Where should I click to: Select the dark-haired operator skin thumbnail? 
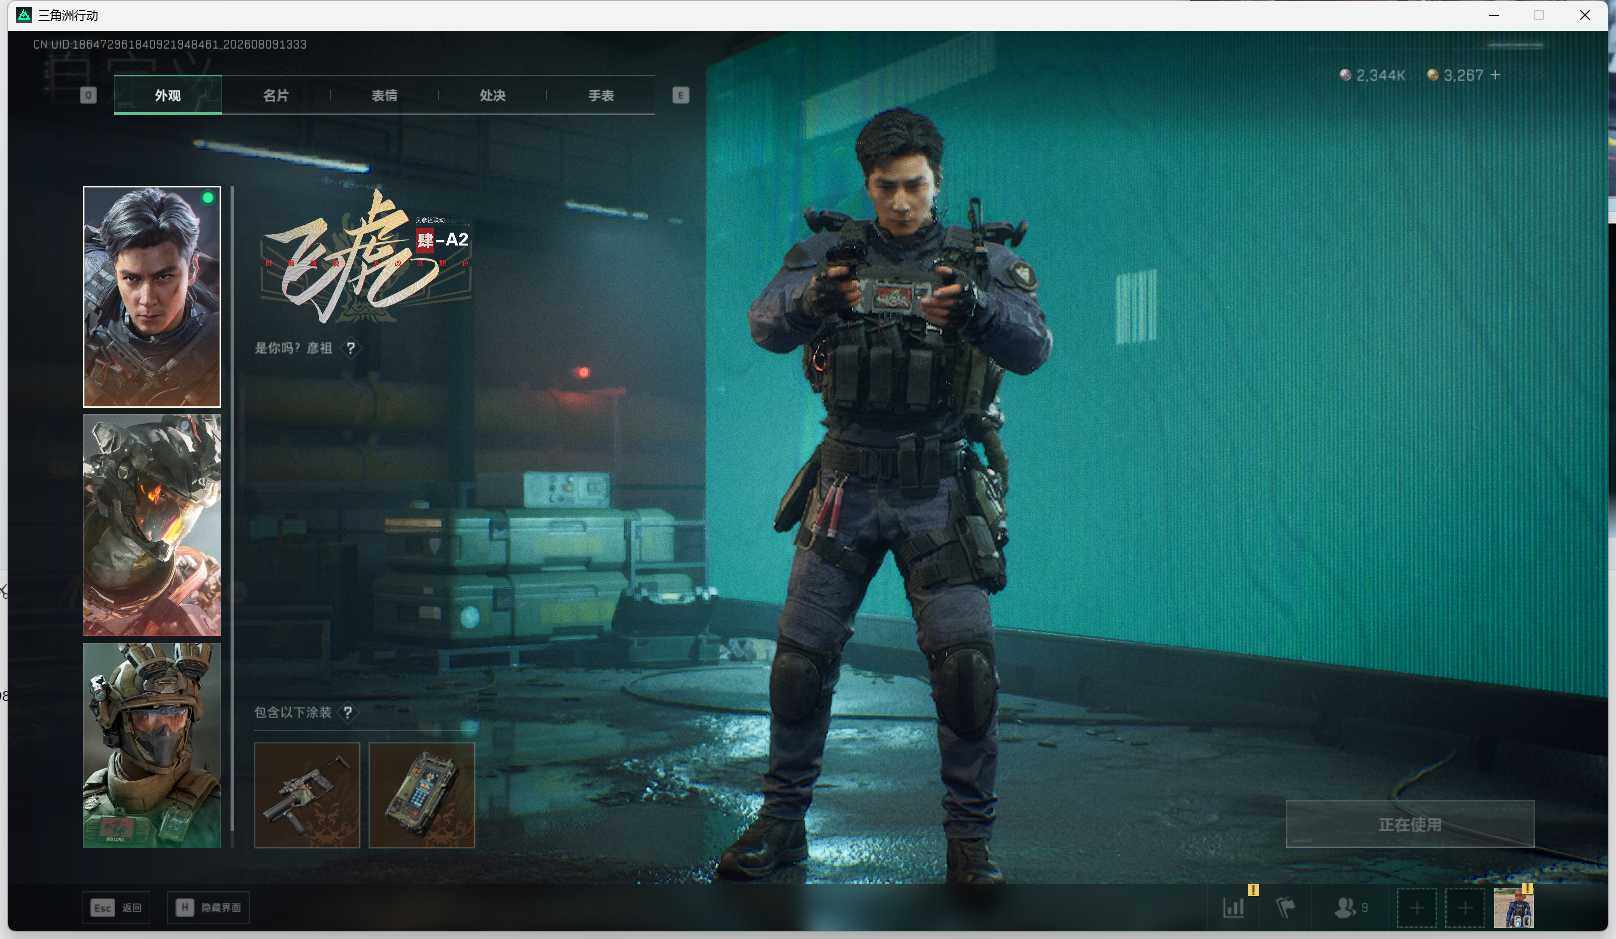(152, 297)
